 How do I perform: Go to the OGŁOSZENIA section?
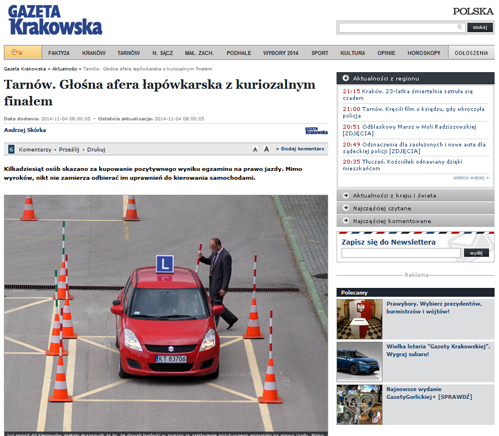(471, 53)
